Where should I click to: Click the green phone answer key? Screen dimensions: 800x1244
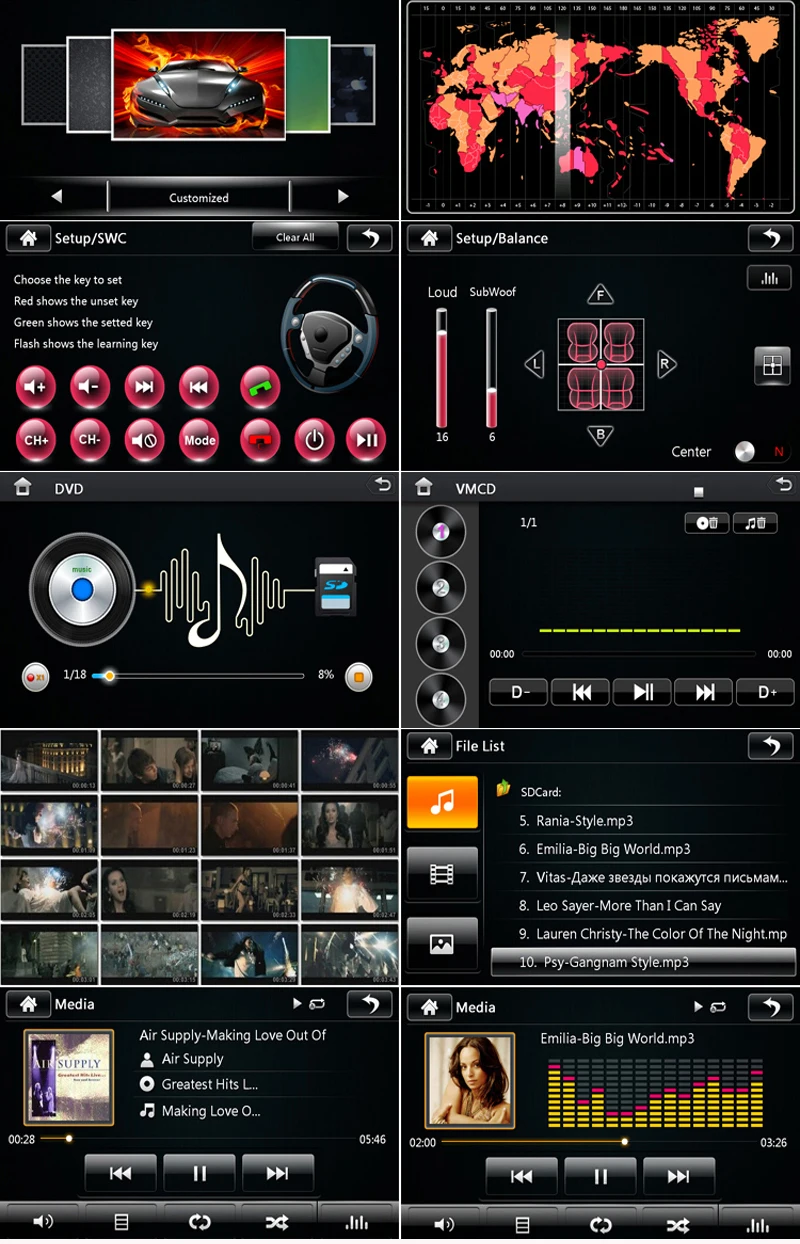(260, 387)
